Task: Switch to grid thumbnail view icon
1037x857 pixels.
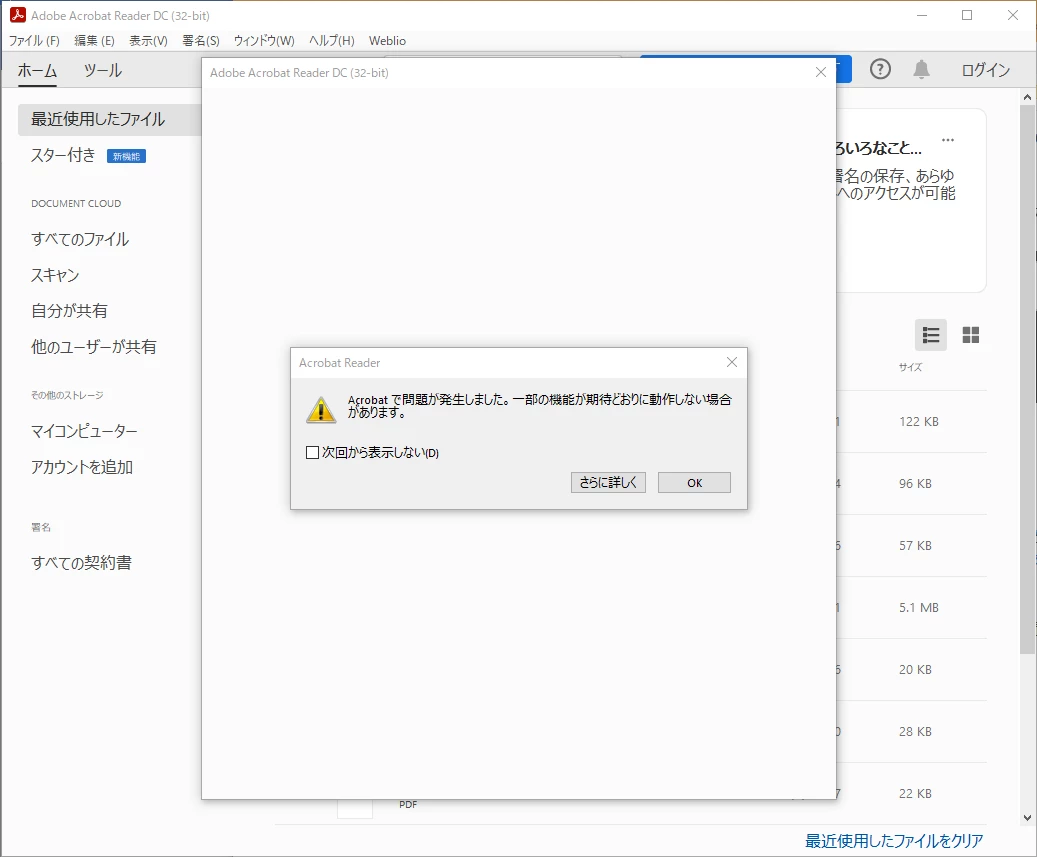Action: tap(970, 335)
